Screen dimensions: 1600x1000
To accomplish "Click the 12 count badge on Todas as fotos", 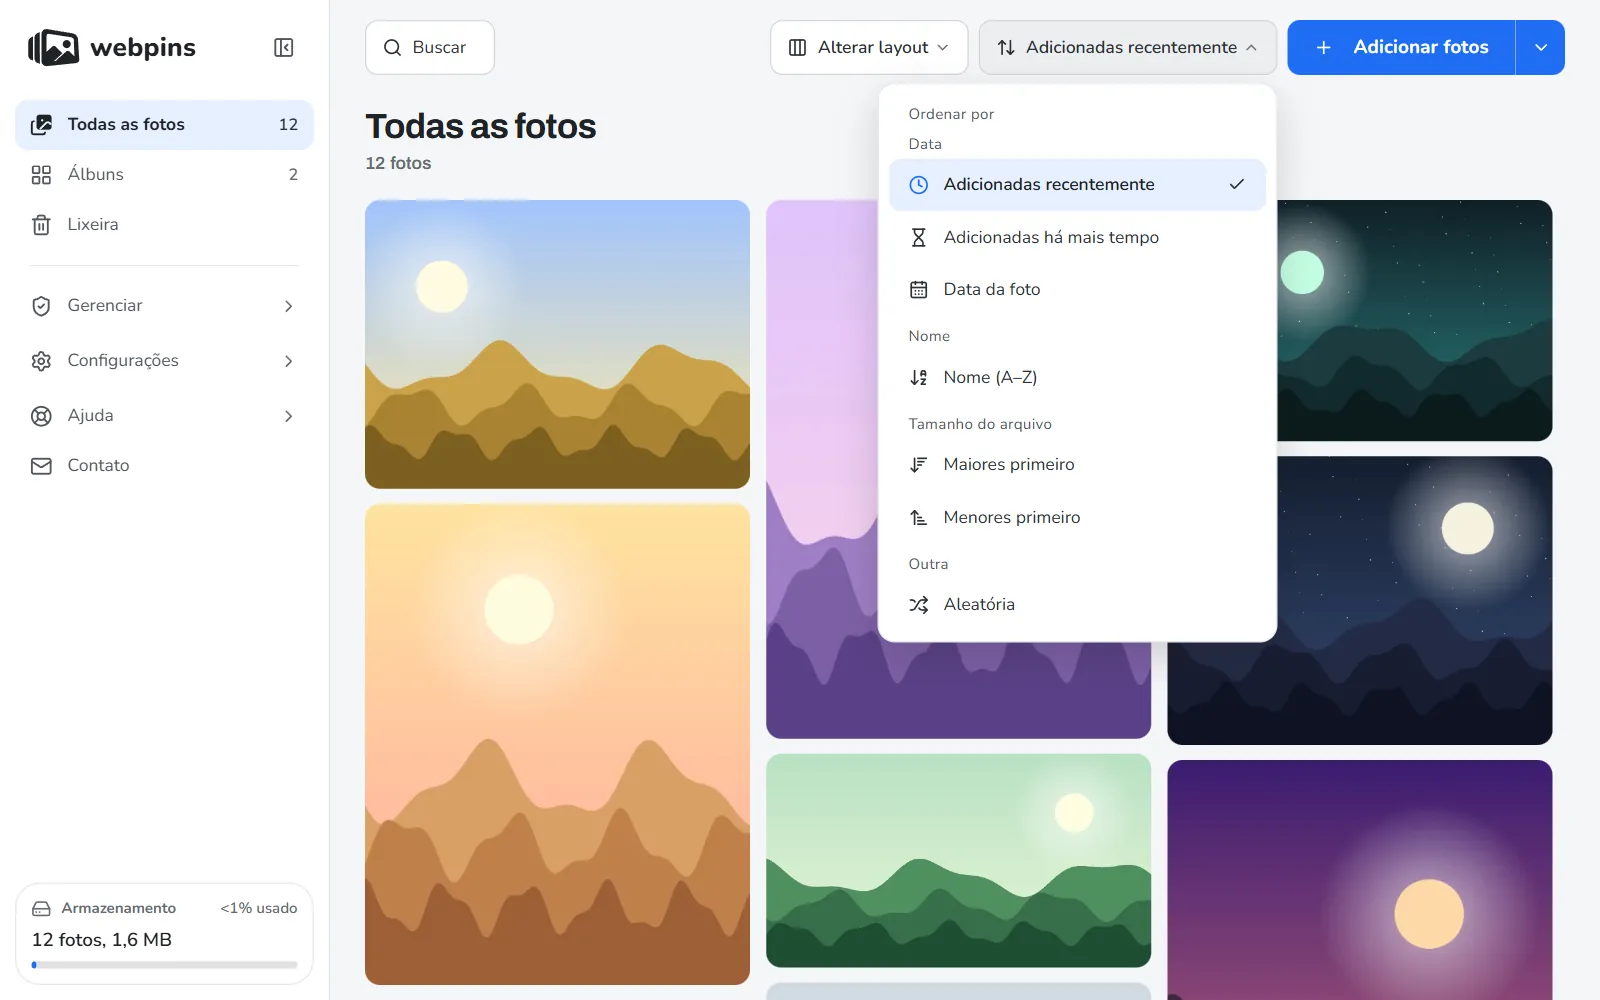I will pyautogui.click(x=288, y=125).
